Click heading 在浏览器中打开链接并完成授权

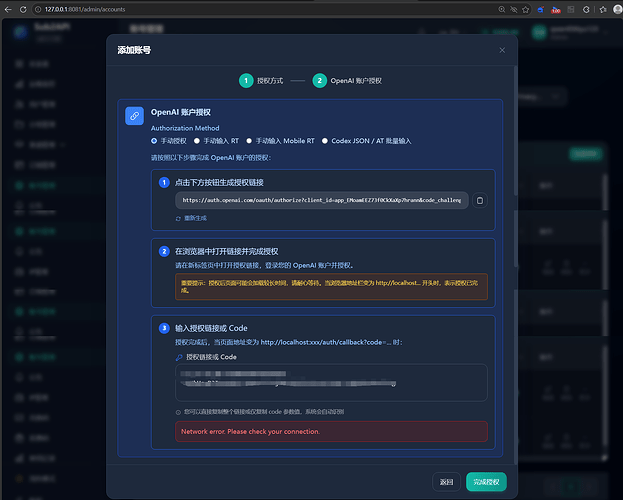point(226,251)
